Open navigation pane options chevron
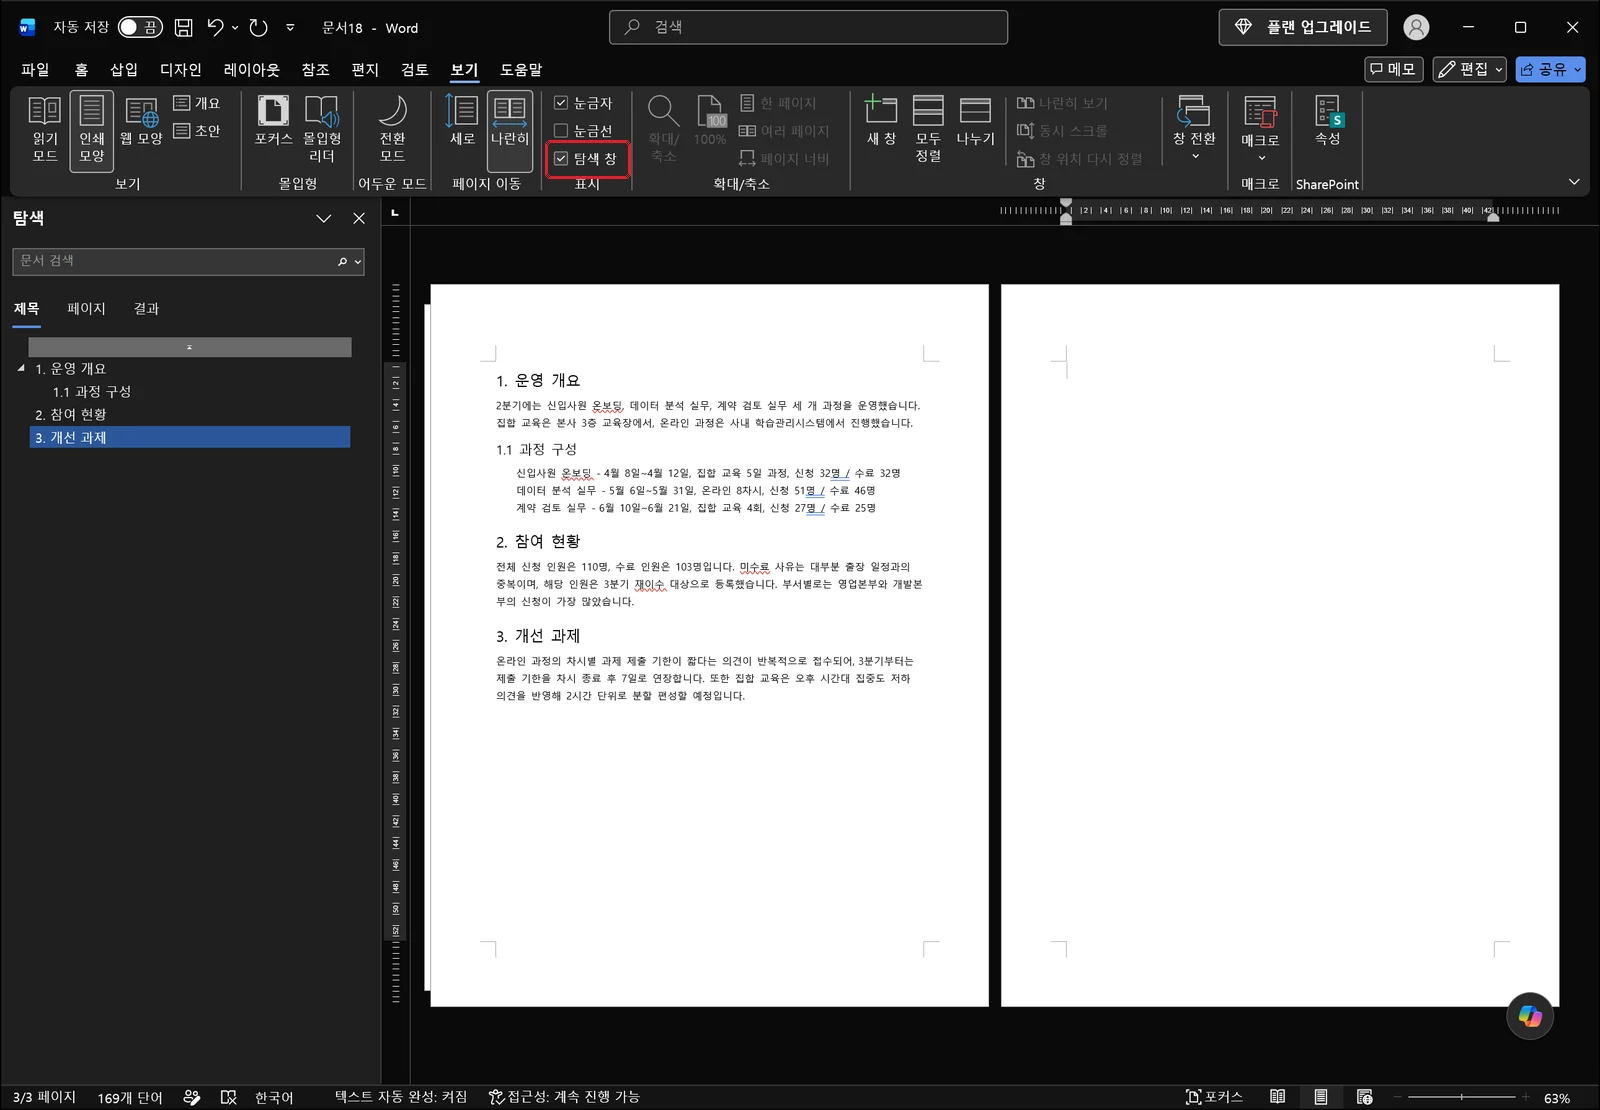 pos(323,218)
